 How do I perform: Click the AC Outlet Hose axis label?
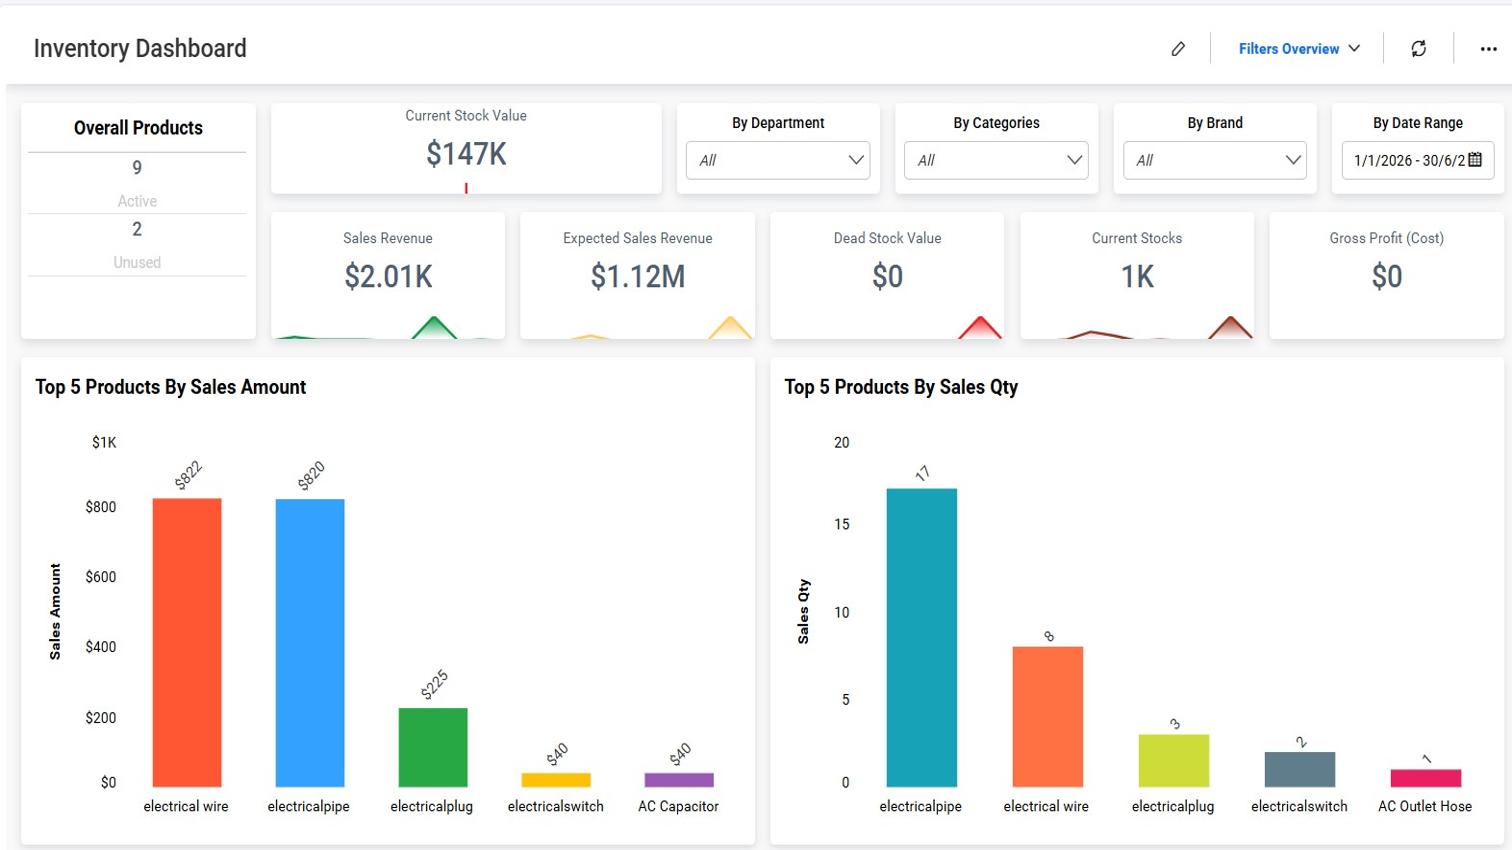click(x=1425, y=806)
